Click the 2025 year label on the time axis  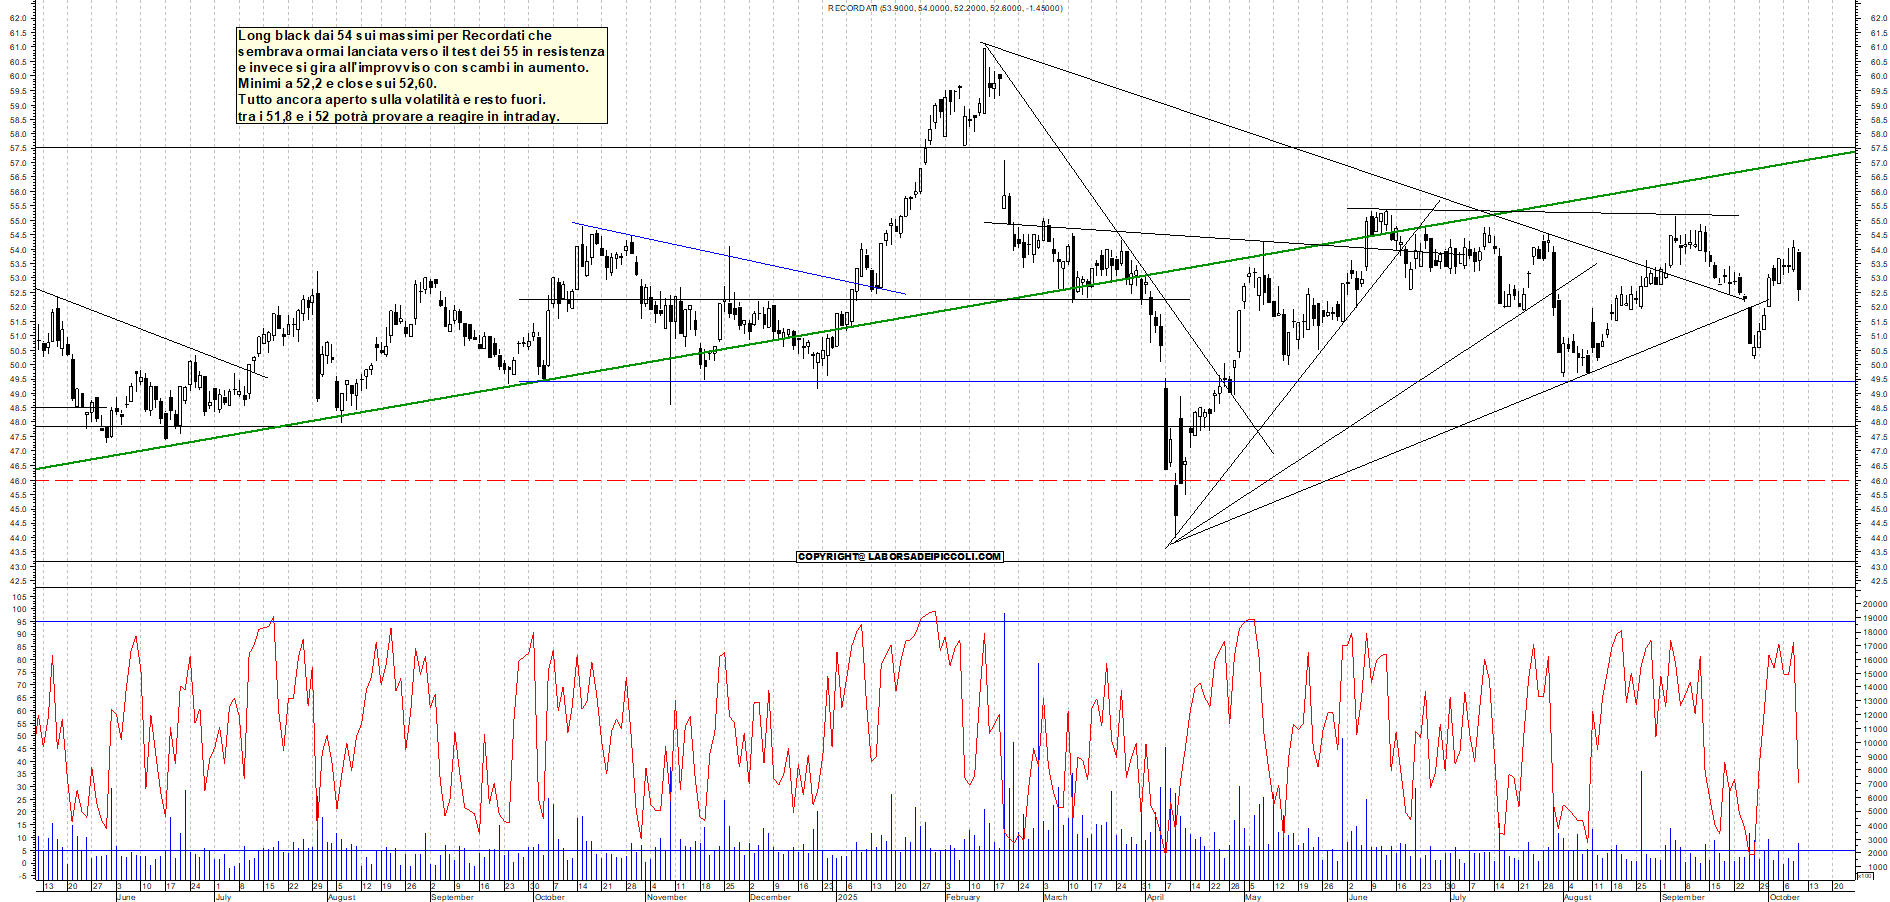pos(847,897)
